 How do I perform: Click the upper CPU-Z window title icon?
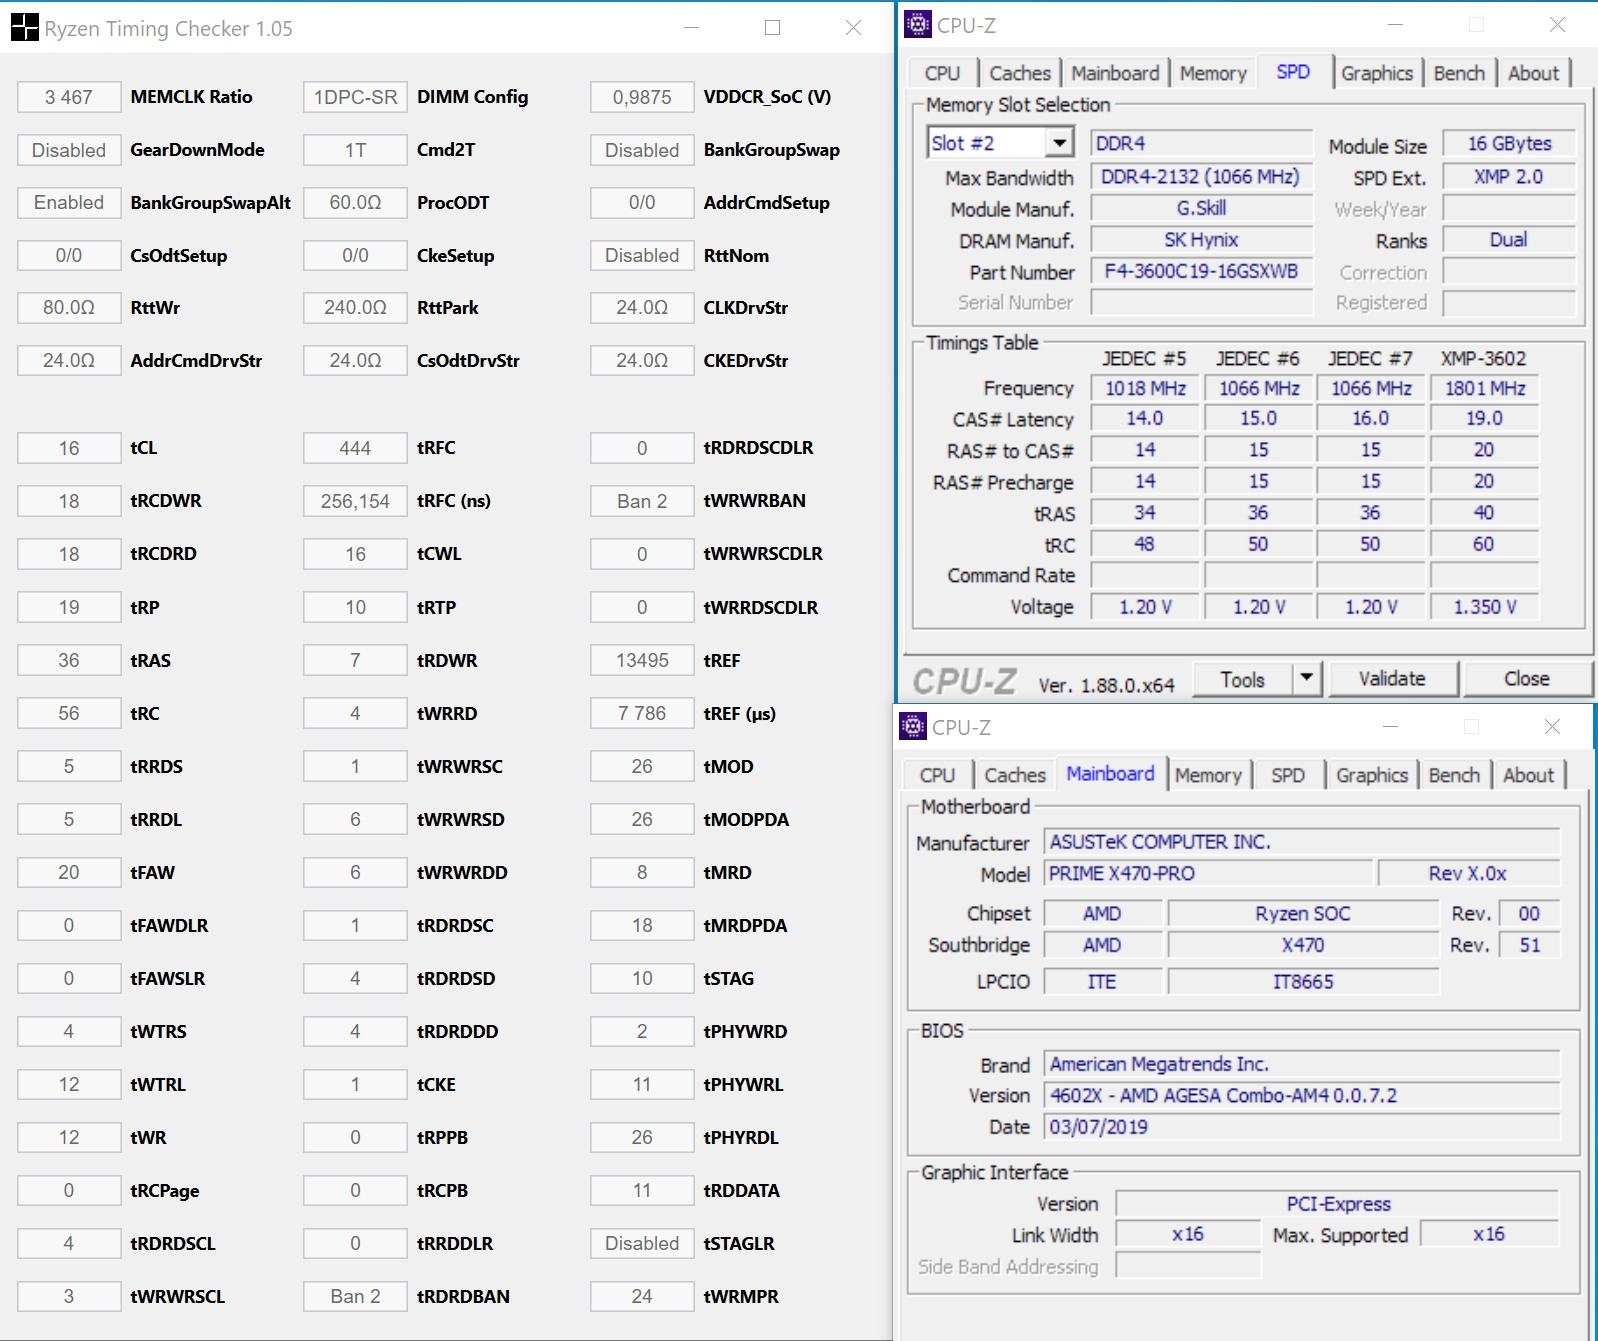tap(916, 25)
